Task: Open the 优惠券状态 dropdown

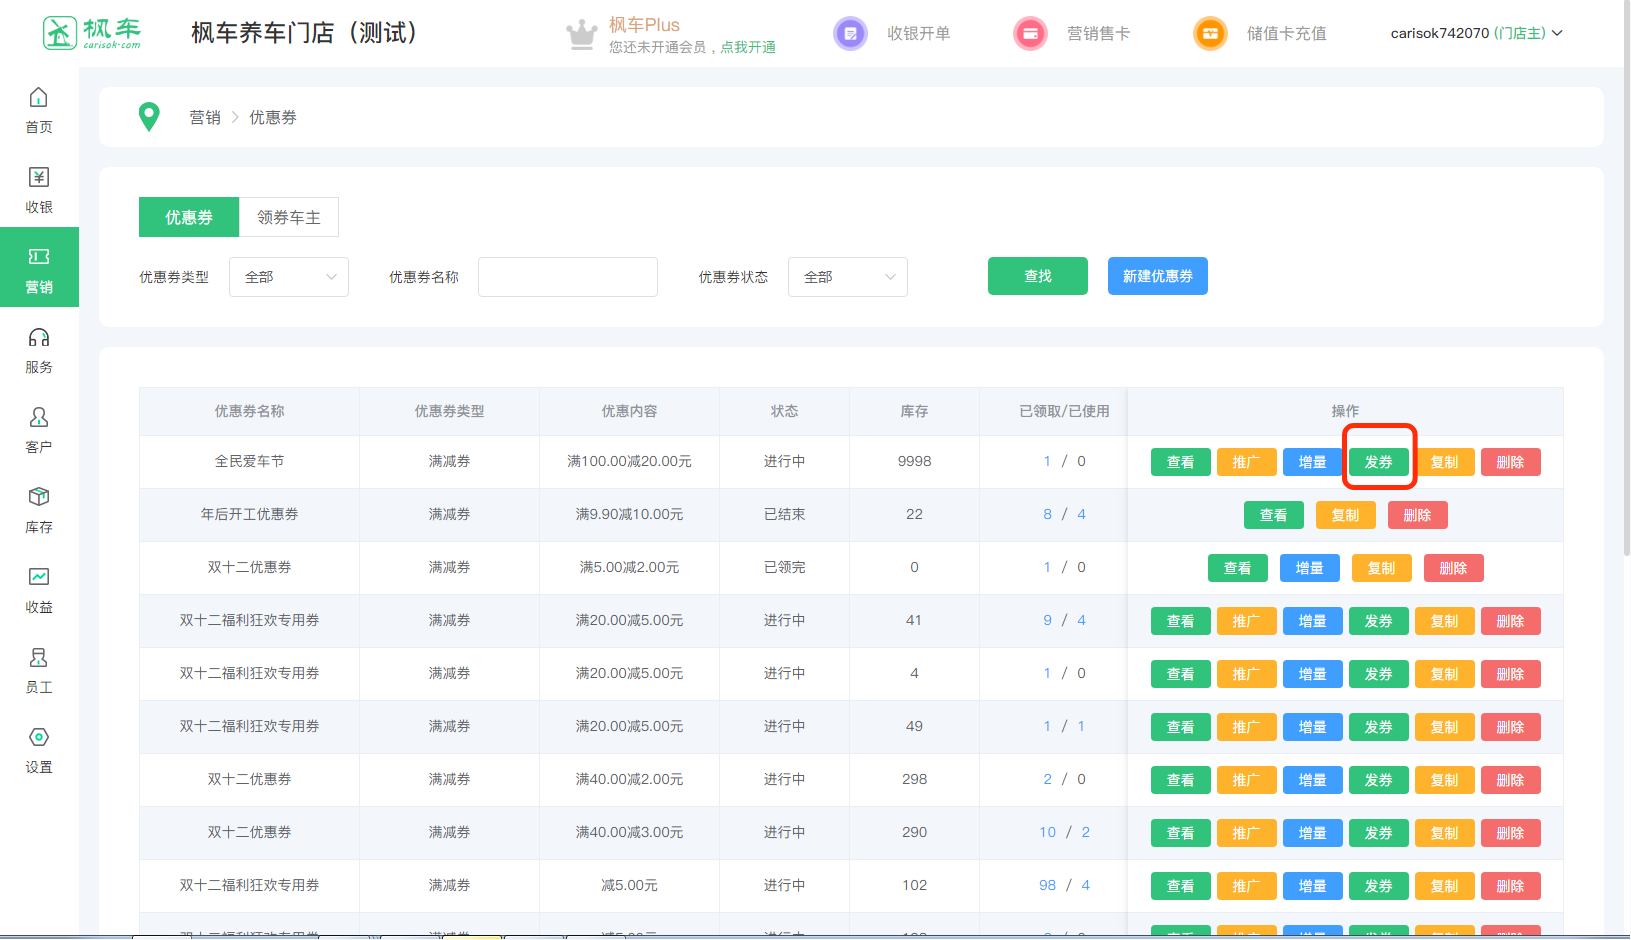Action: (848, 277)
